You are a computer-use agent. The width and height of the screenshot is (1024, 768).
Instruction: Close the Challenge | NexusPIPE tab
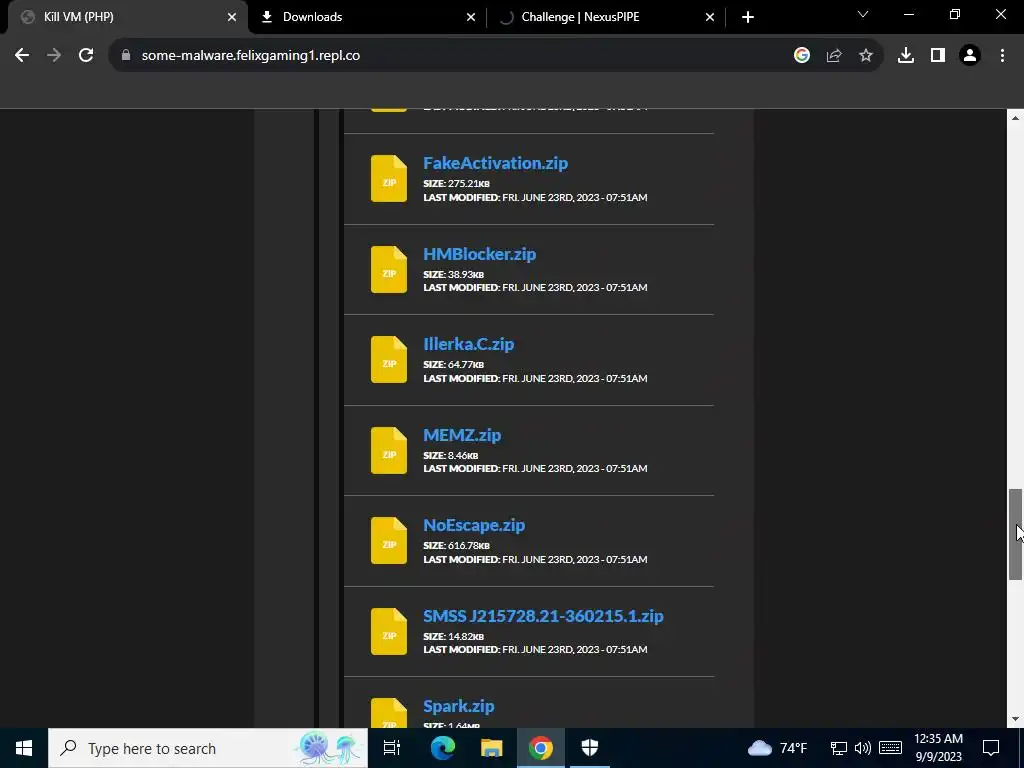710,17
